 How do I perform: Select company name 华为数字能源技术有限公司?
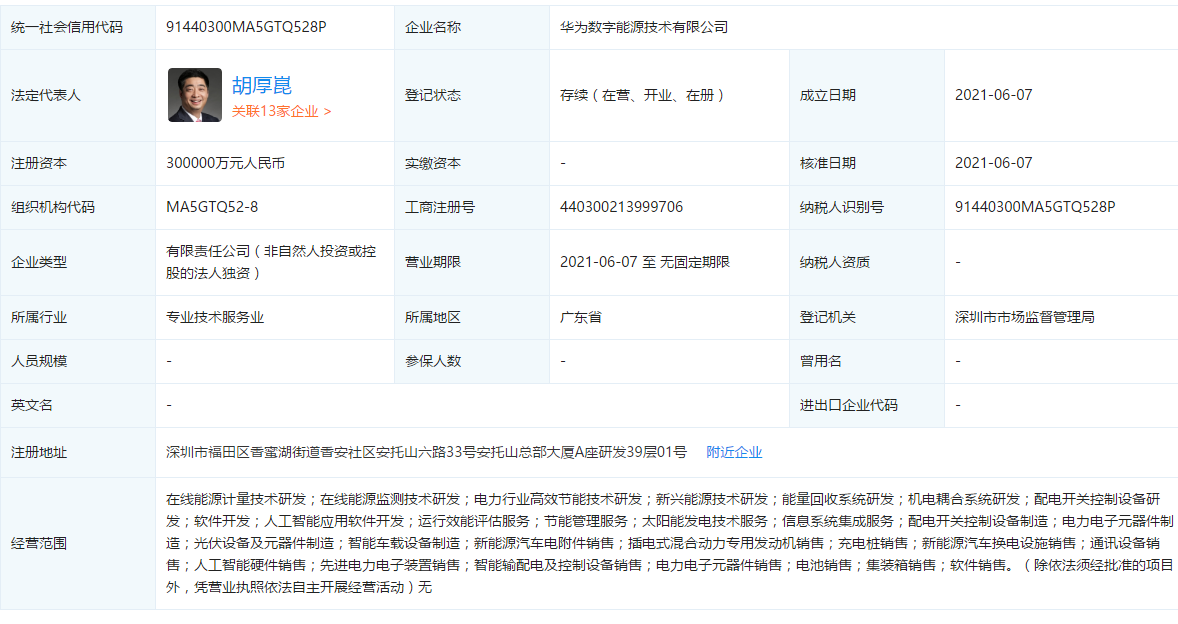click(644, 27)
